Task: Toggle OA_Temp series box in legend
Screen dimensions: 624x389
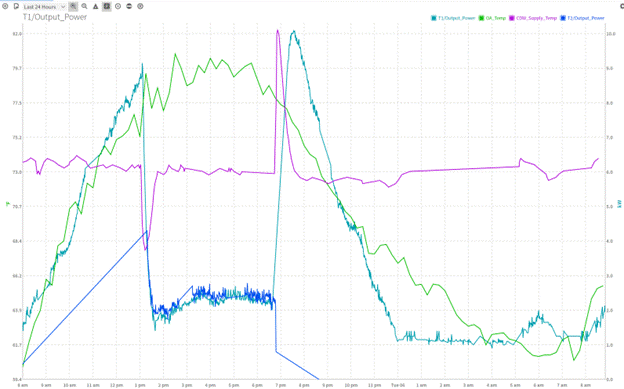Action: 481,18
